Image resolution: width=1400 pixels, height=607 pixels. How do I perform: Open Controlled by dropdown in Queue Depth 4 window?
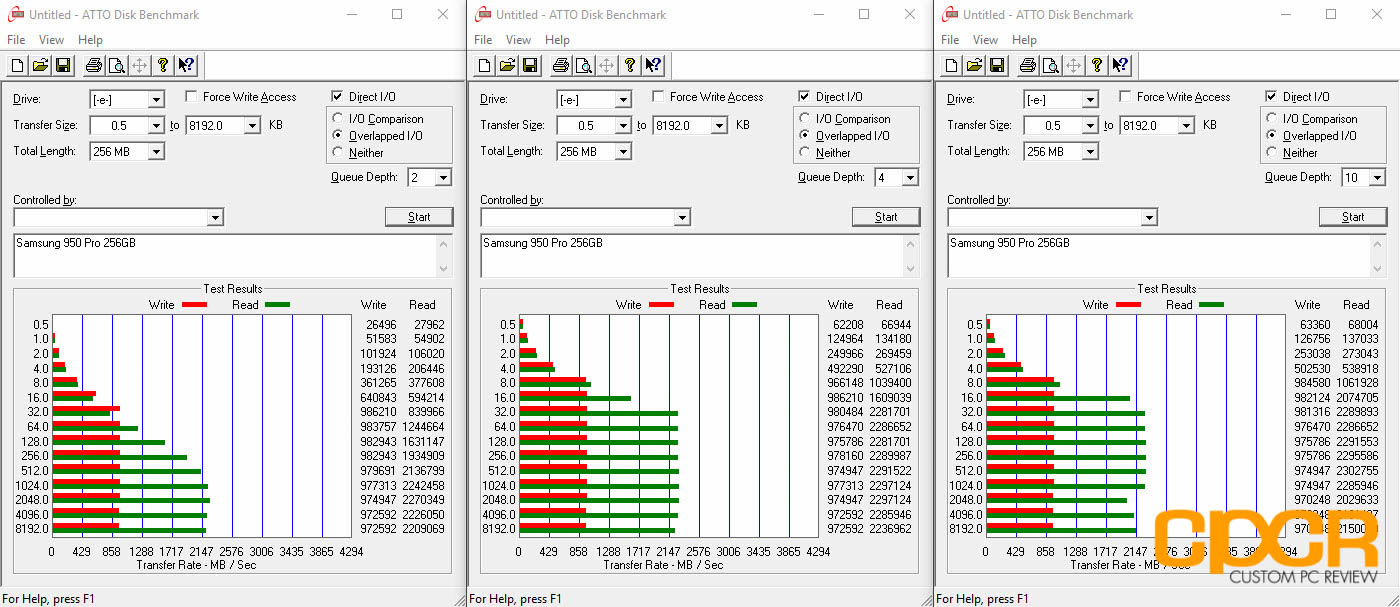pos(682,218)
